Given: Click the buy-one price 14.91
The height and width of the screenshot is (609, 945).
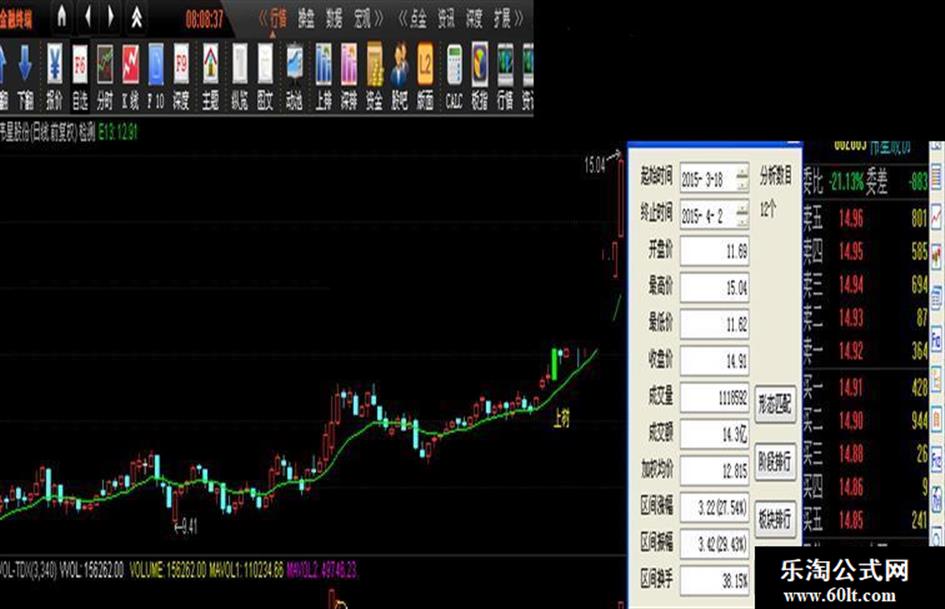Looking at the screenshot, I should pyautogui.click(x=851, y=387).
